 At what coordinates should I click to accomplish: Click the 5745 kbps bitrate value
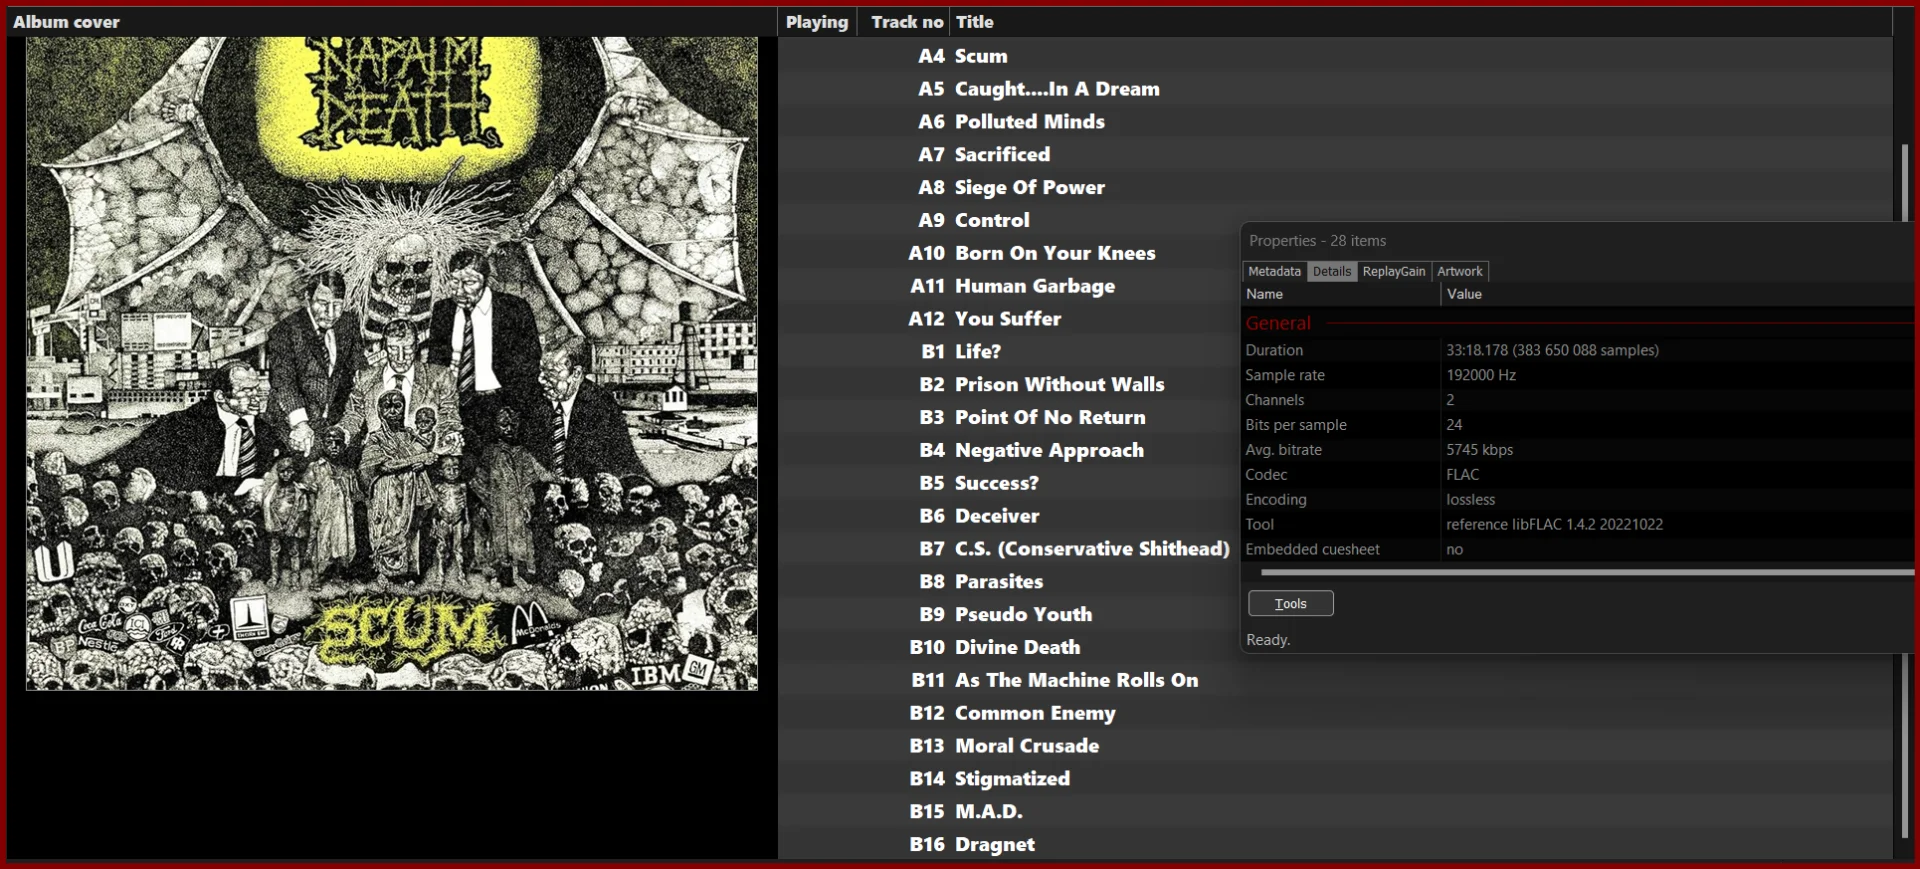pyautogui.click(x=1479, y=450)
